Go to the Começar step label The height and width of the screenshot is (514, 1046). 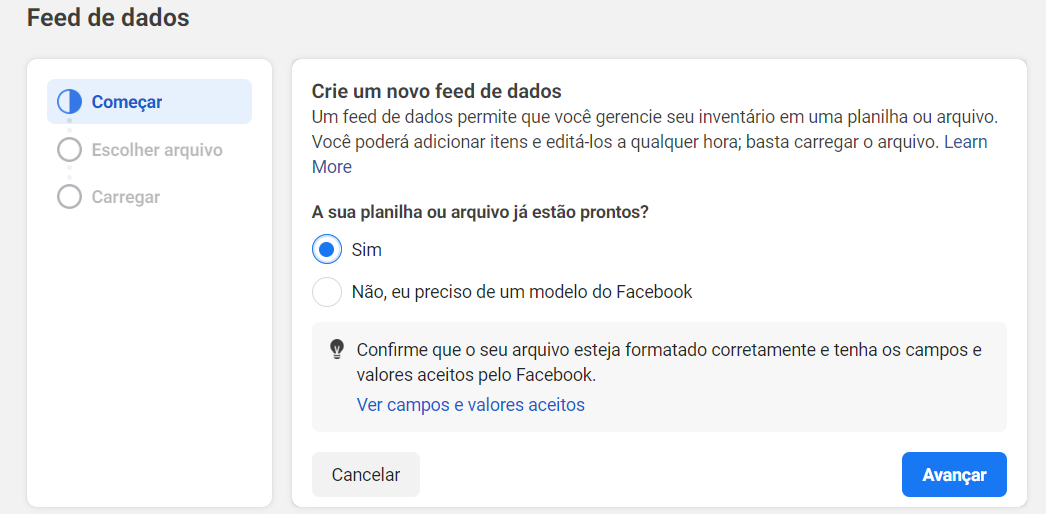pos(127,101)
